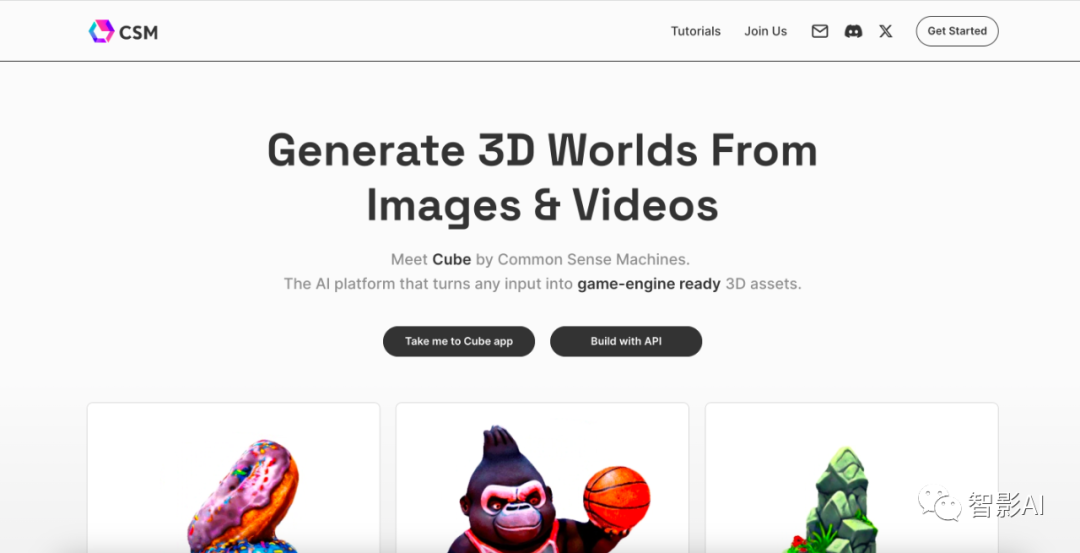The width and height of the screenshot is (1080, 553).
Task: Click Take me to Cube app button
Action: tap(459, 341)
